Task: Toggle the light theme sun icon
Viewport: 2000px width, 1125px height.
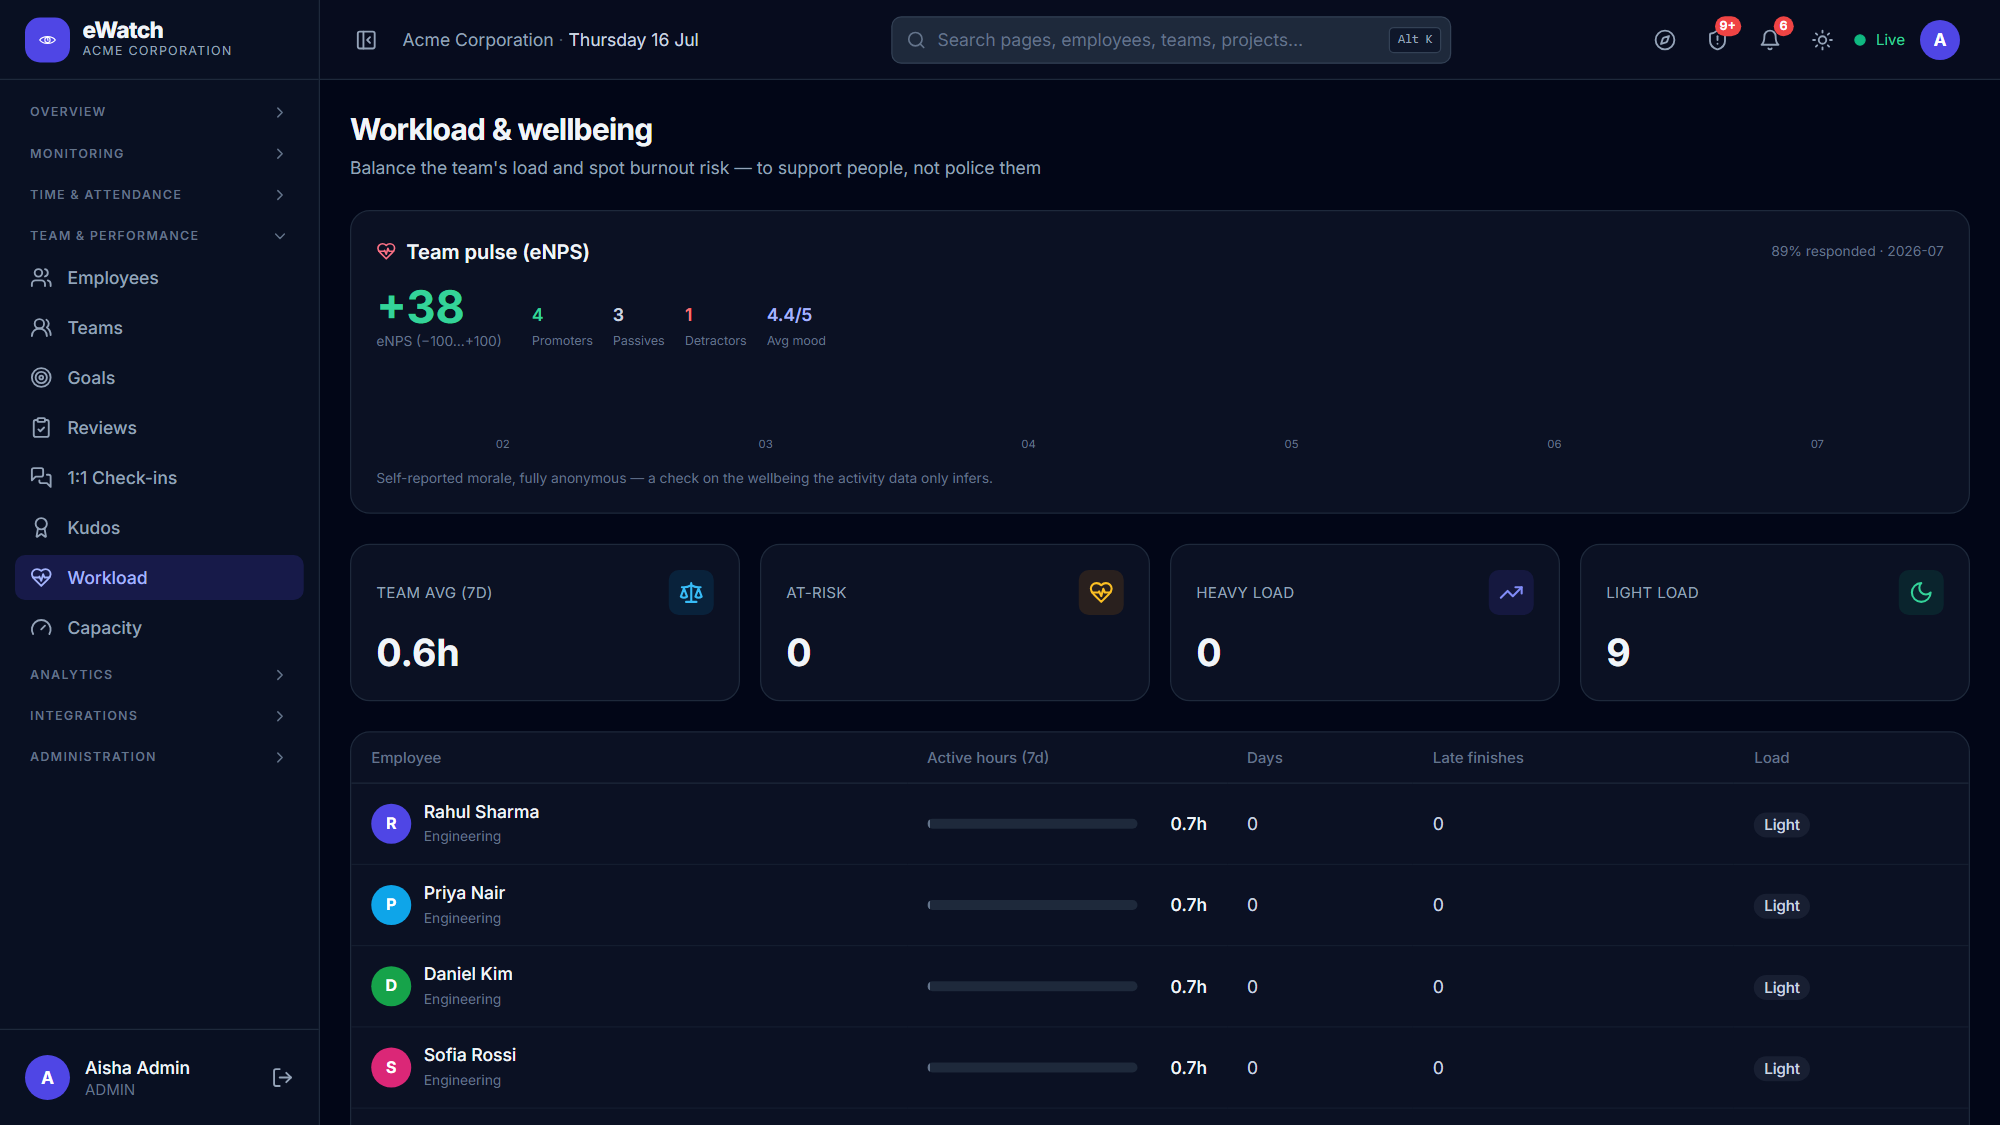Action: (1822, 40)
